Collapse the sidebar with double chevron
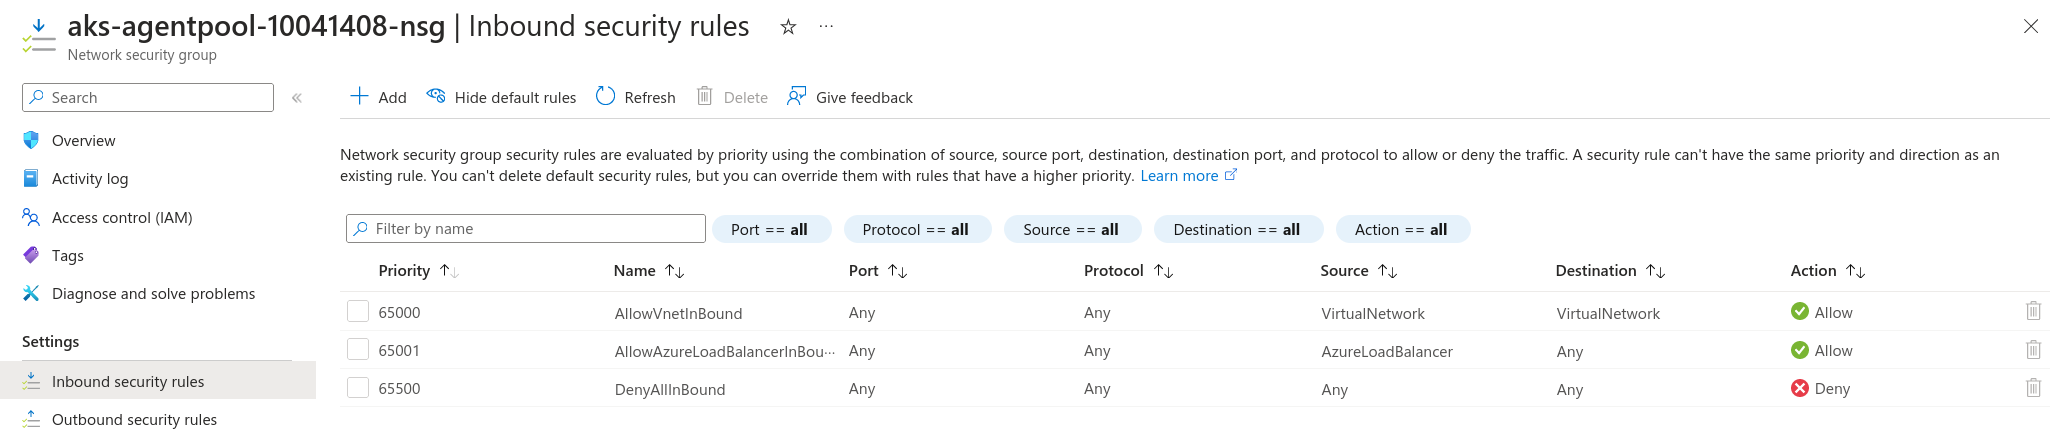 click(297, 98)
